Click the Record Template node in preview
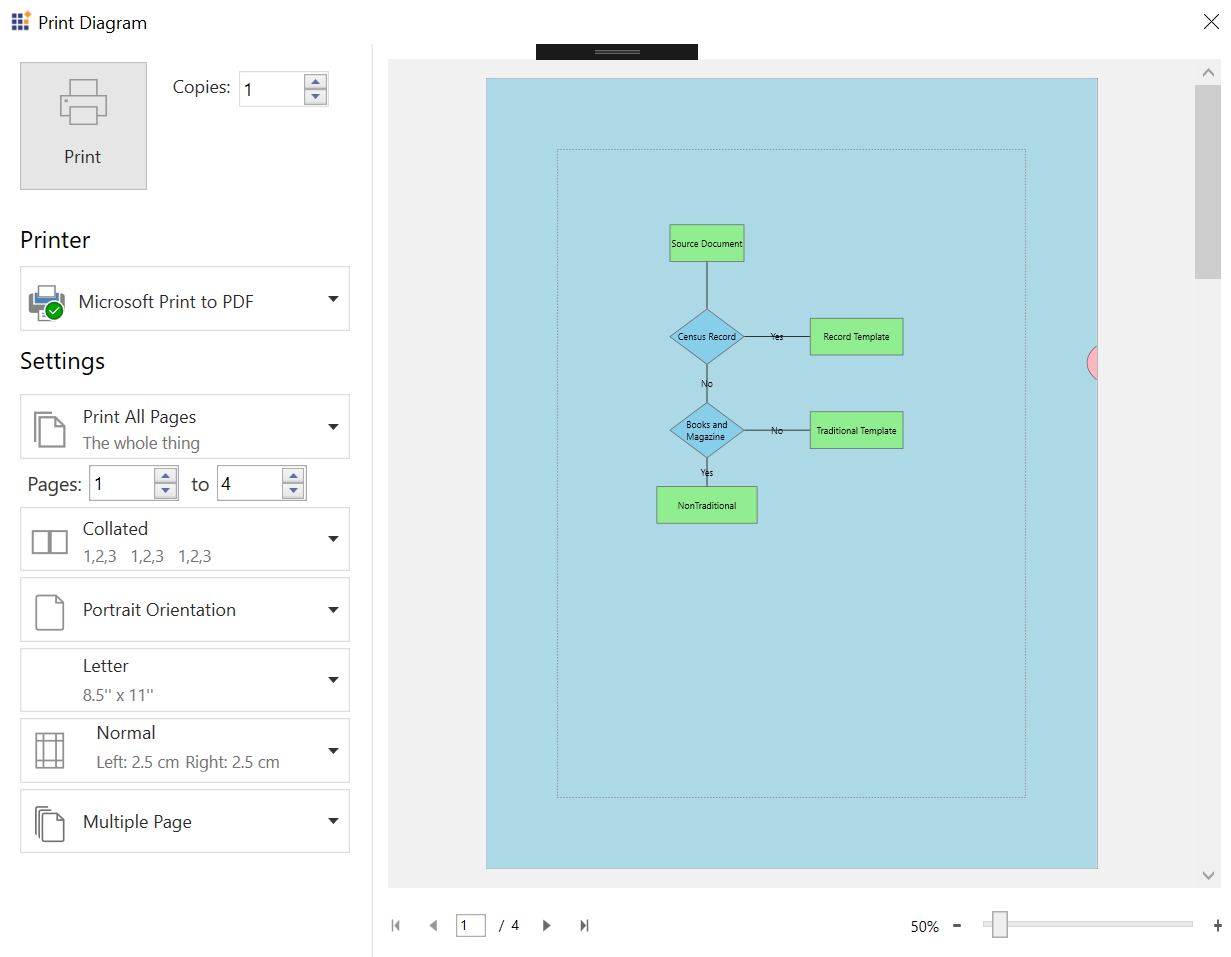1231x957 pixels. click(856, 336)
